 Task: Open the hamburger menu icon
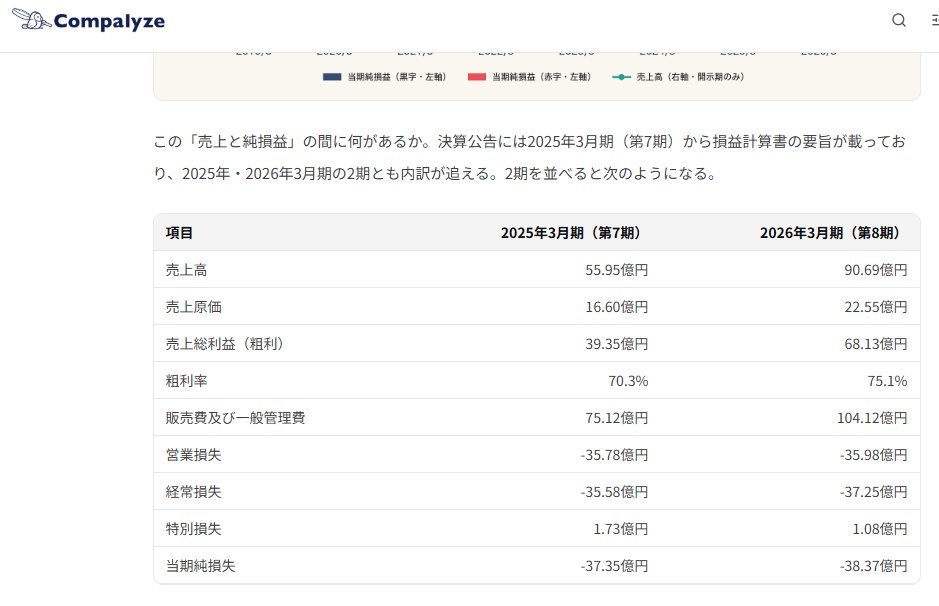(x=935, y=20)
